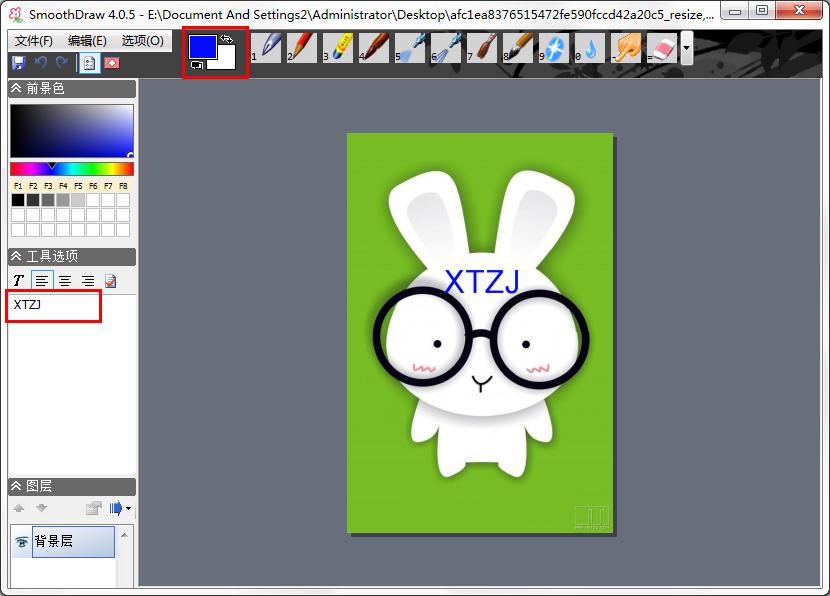The height and width of the screenshot is (596, 830).
Task: Click the blue layer arrow button
Action: pyautogui.click(x=116, y=509)
